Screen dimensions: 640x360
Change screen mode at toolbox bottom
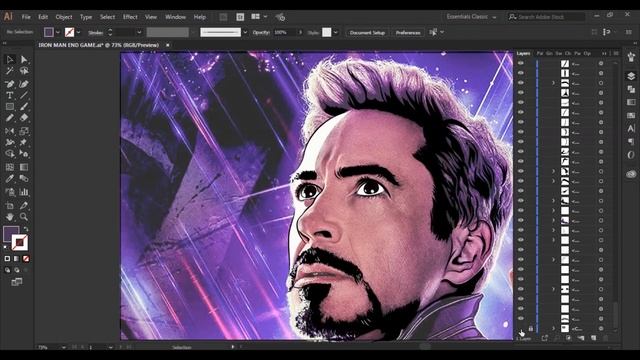coord(17,282)
